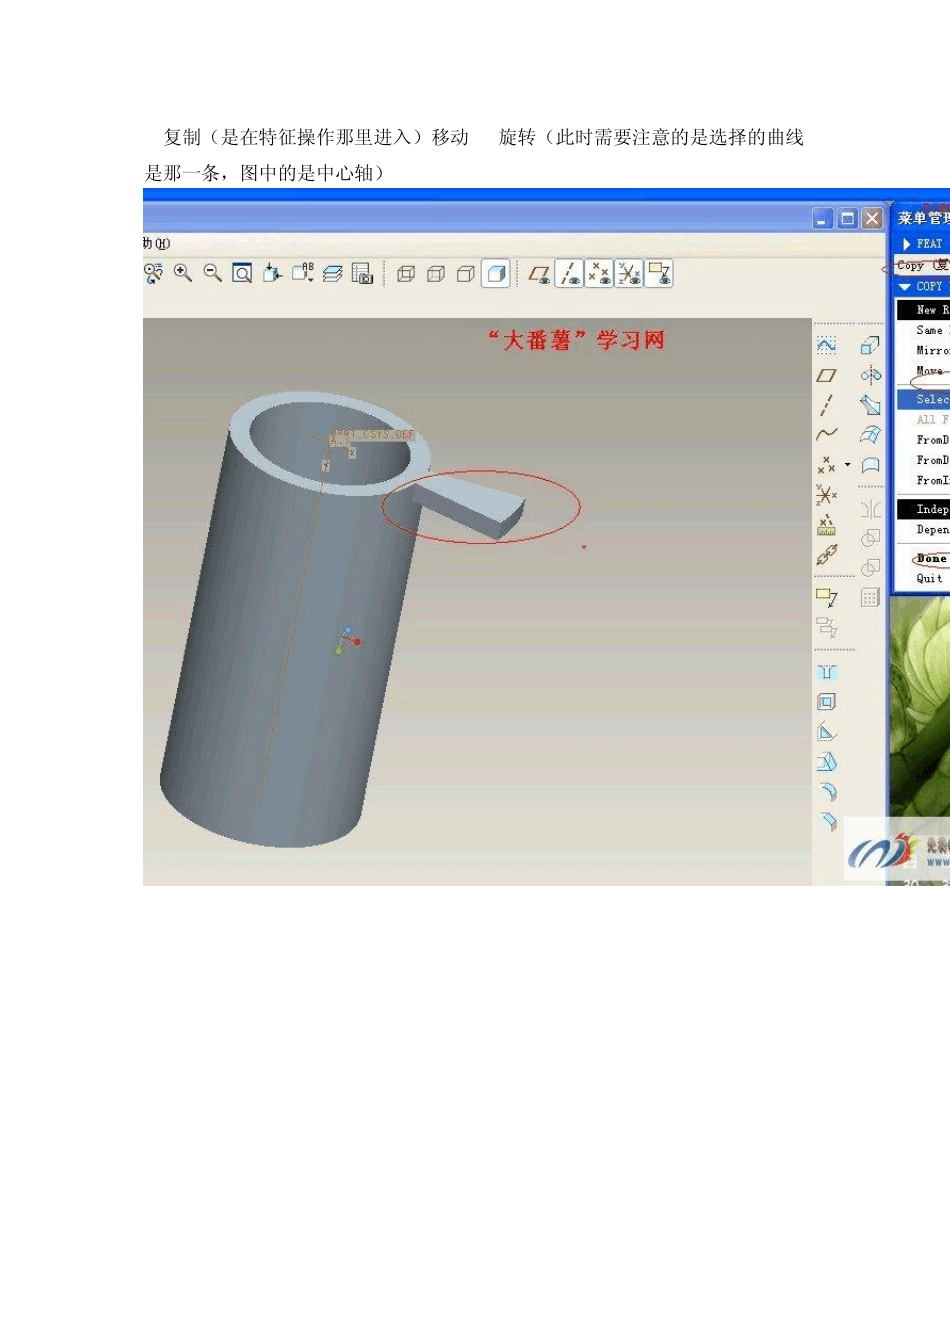Select the Zoom In magnifier tool
The width and height of the screenshot is (950, 1344).
[x=183, y=273]
